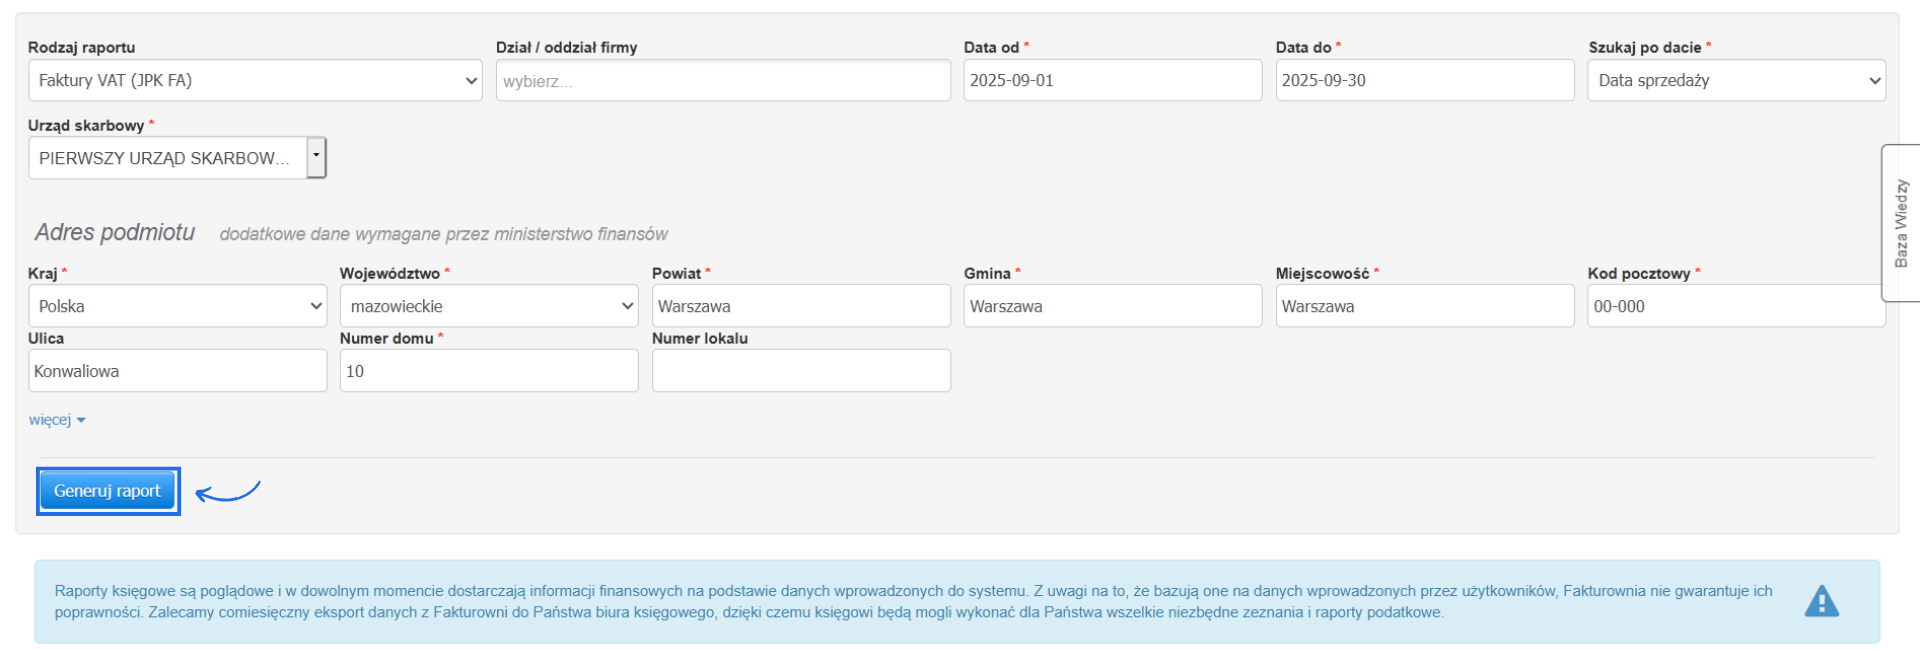
Task: Click the empty Numer lokalu field
Action: pyautogui.click(x=801, y=371)
